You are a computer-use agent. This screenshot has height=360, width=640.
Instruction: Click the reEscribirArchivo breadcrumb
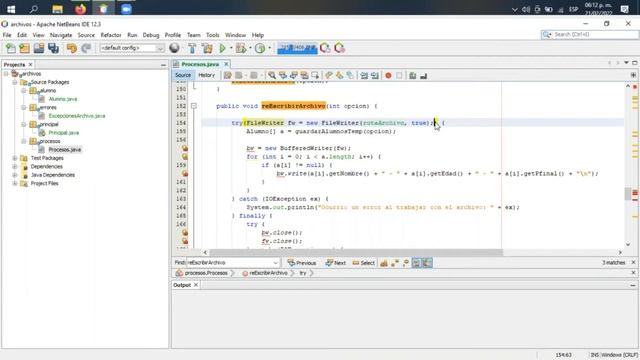coord(265,273)
